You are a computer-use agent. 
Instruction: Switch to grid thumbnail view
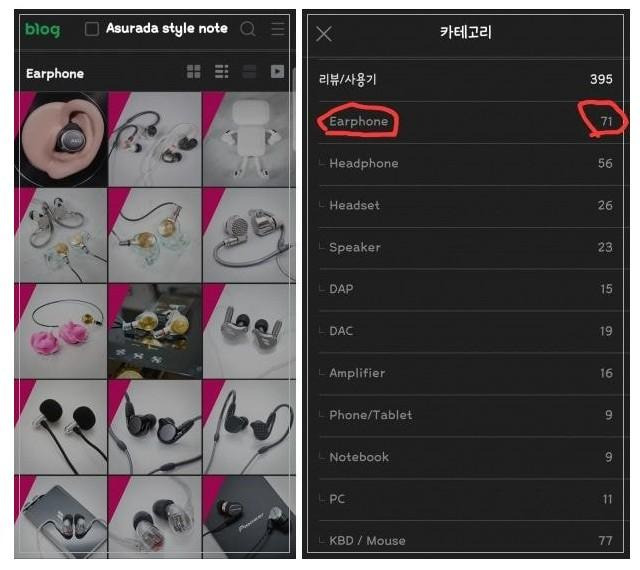pos(193,71)
